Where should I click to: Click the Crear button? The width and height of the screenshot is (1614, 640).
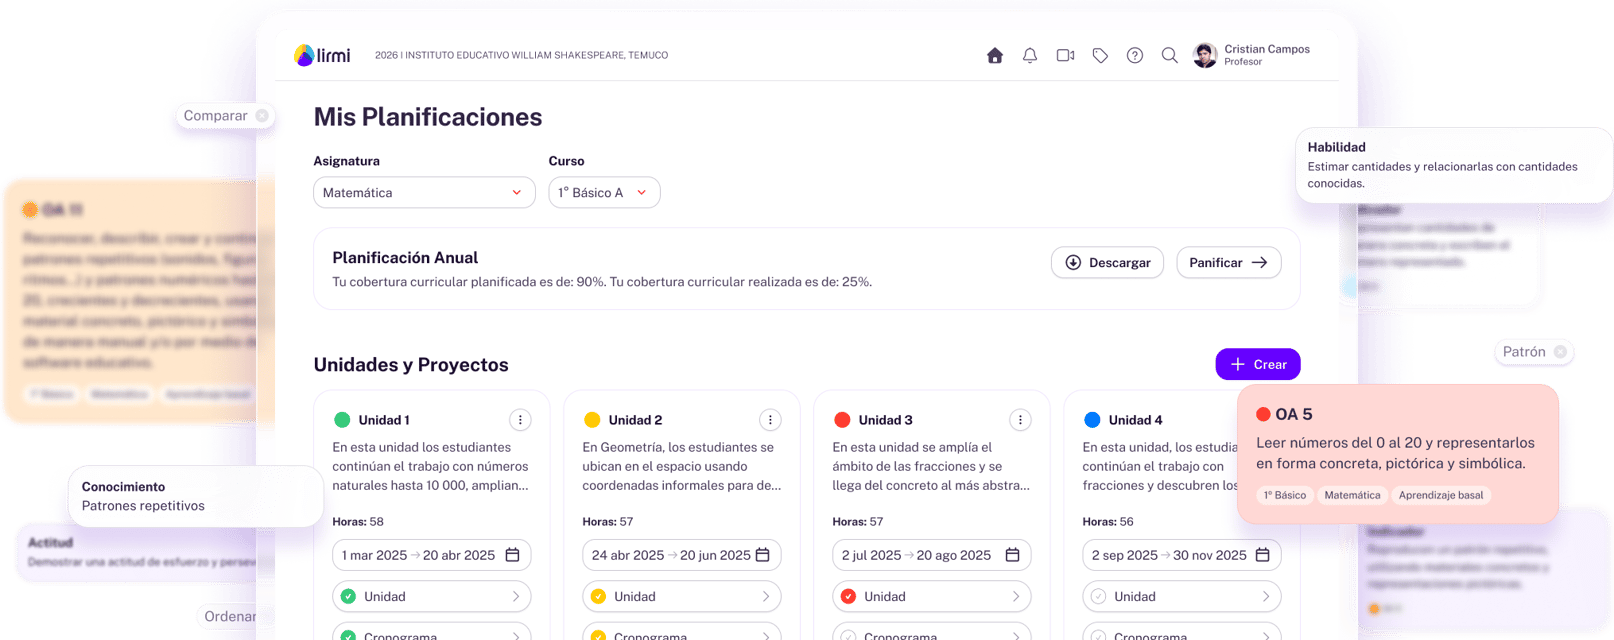click(x=1258, y=364)
